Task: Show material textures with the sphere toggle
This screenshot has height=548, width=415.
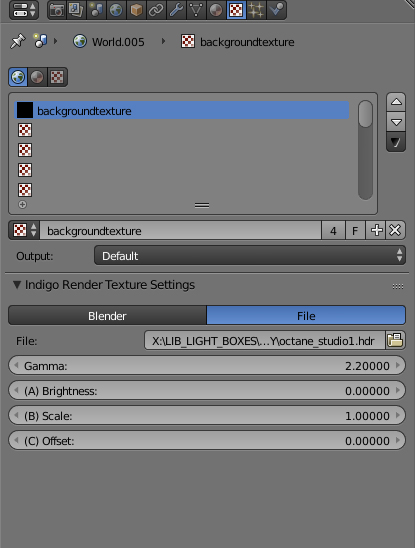Action: [x=37, y=77]
